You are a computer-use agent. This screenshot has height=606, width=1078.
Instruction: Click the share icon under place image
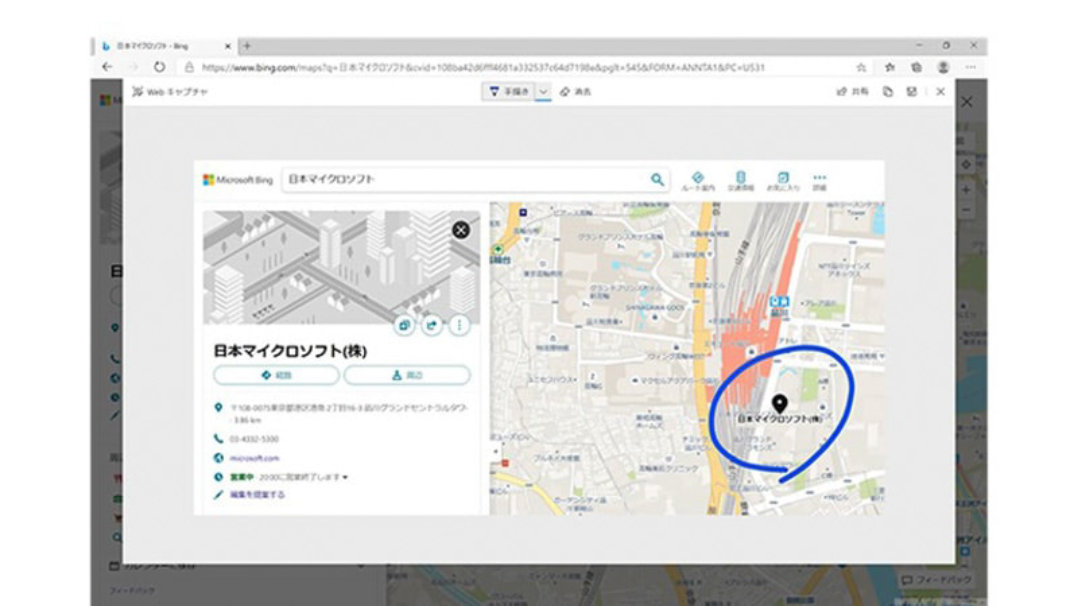(x=432, y=325)
